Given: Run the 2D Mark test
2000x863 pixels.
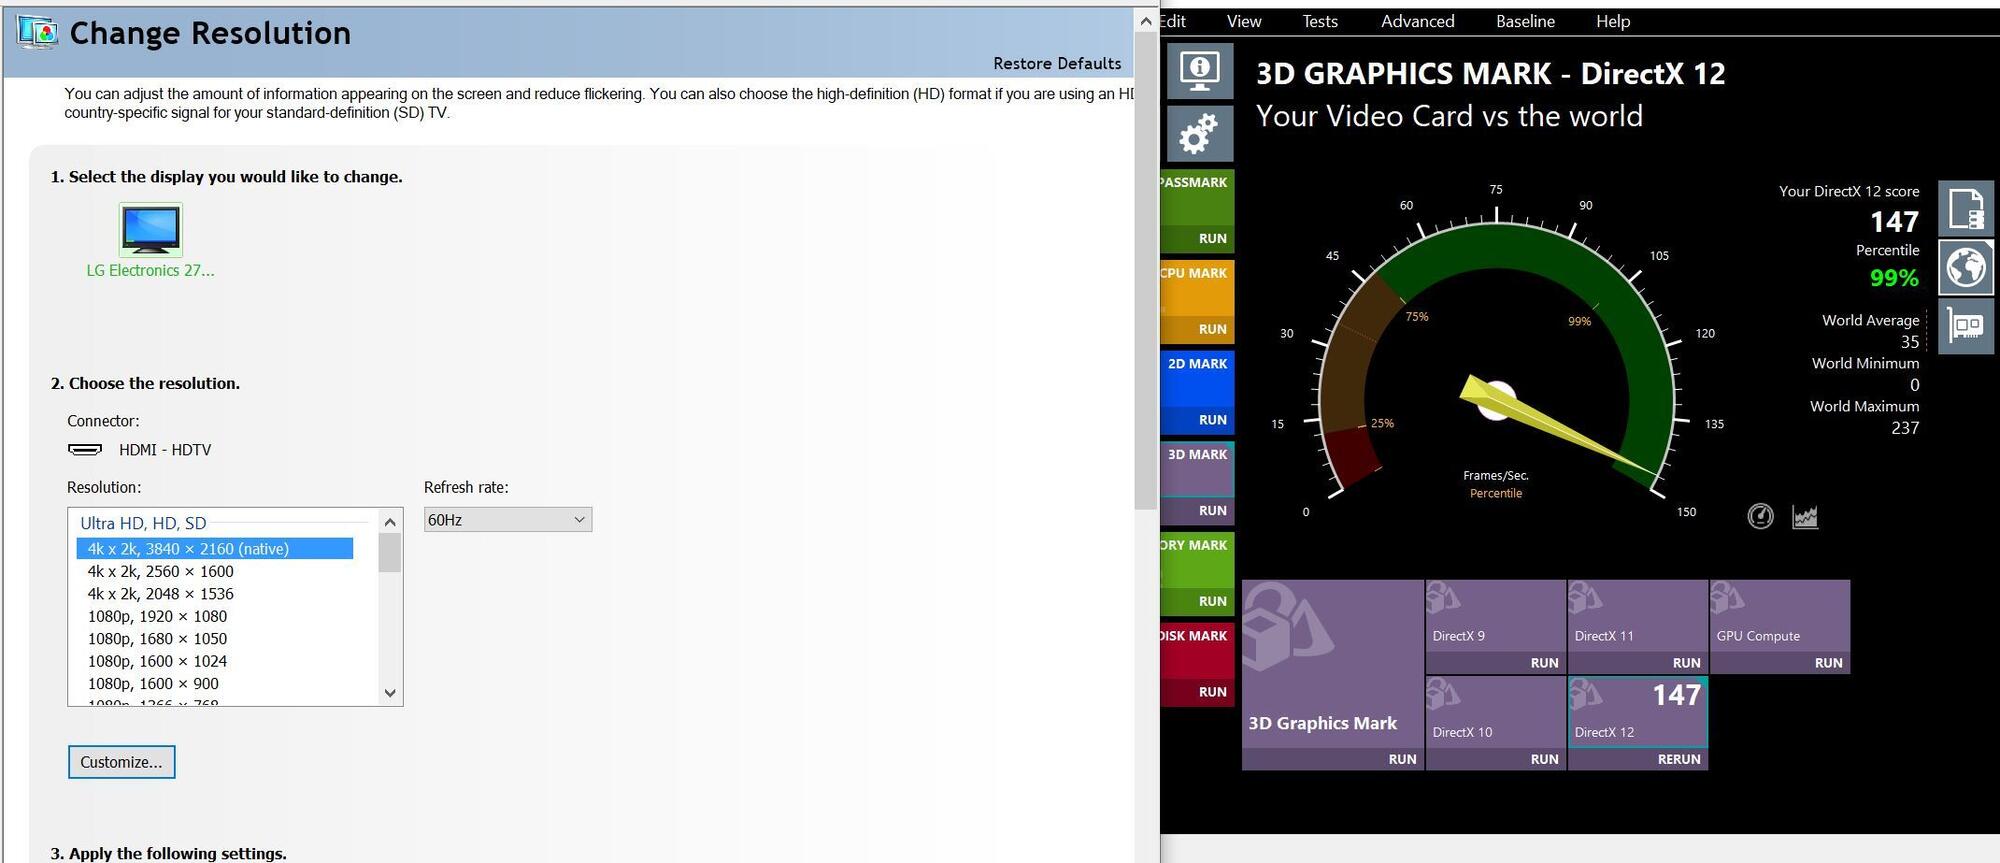Looking at the screenshot, I should [x=1212, y=420].
